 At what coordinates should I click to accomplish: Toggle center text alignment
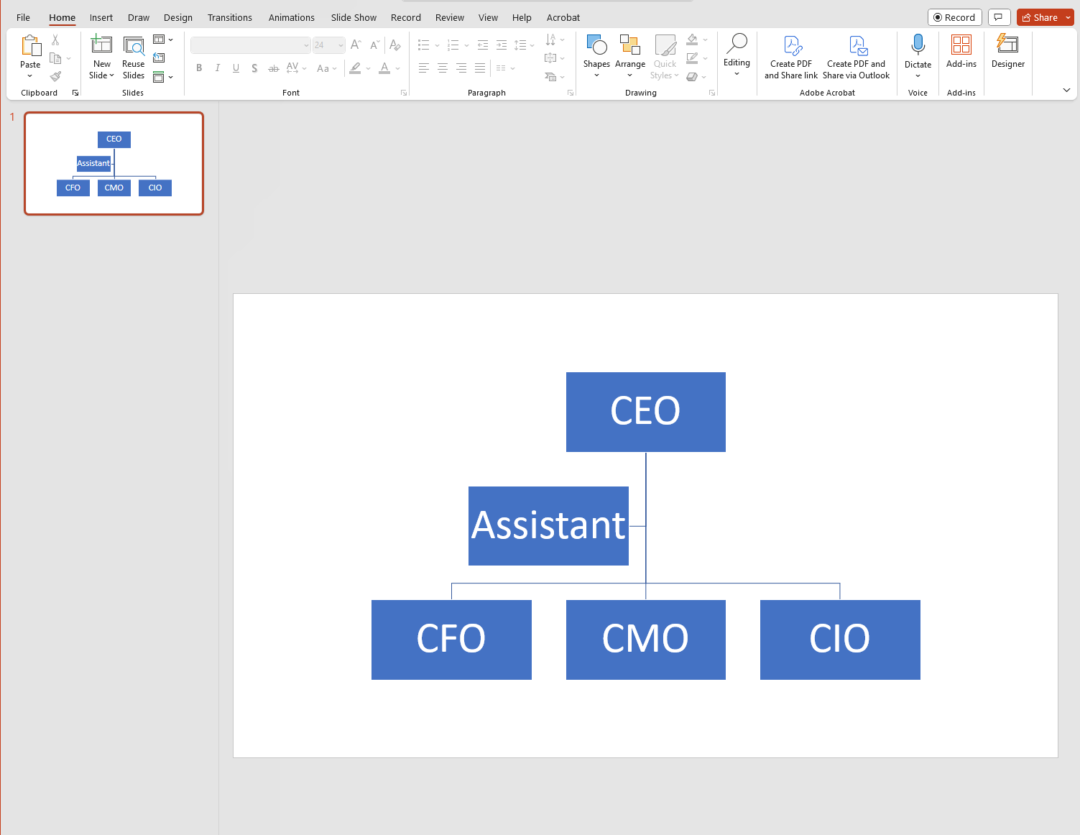pyautogui.click(x=441, y=68)
